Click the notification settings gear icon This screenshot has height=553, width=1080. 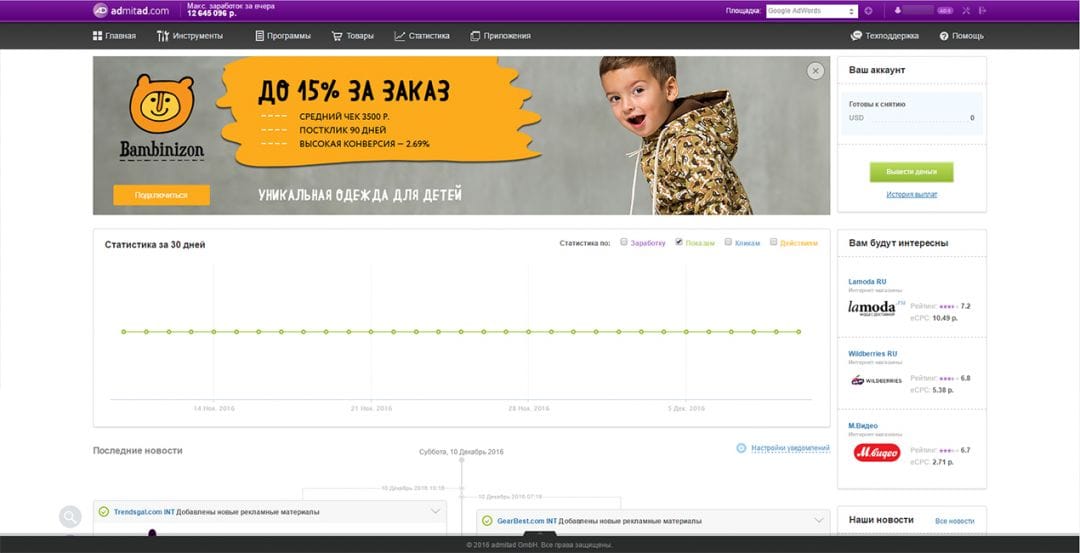click(741, 448)
